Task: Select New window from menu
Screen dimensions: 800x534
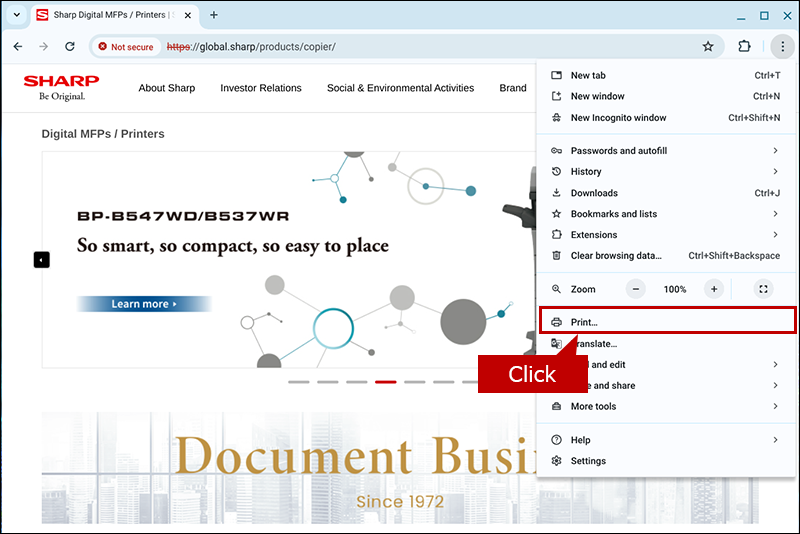Action: click(x=666, y=96)
